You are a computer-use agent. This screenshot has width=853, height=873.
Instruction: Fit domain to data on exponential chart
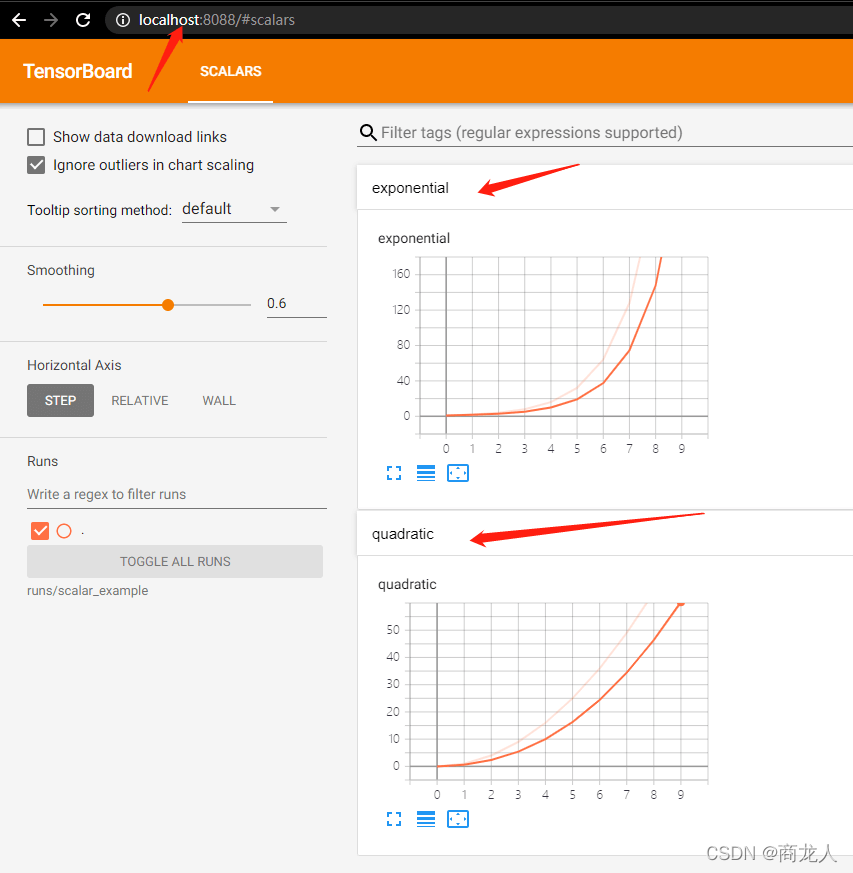pos(458,473)
